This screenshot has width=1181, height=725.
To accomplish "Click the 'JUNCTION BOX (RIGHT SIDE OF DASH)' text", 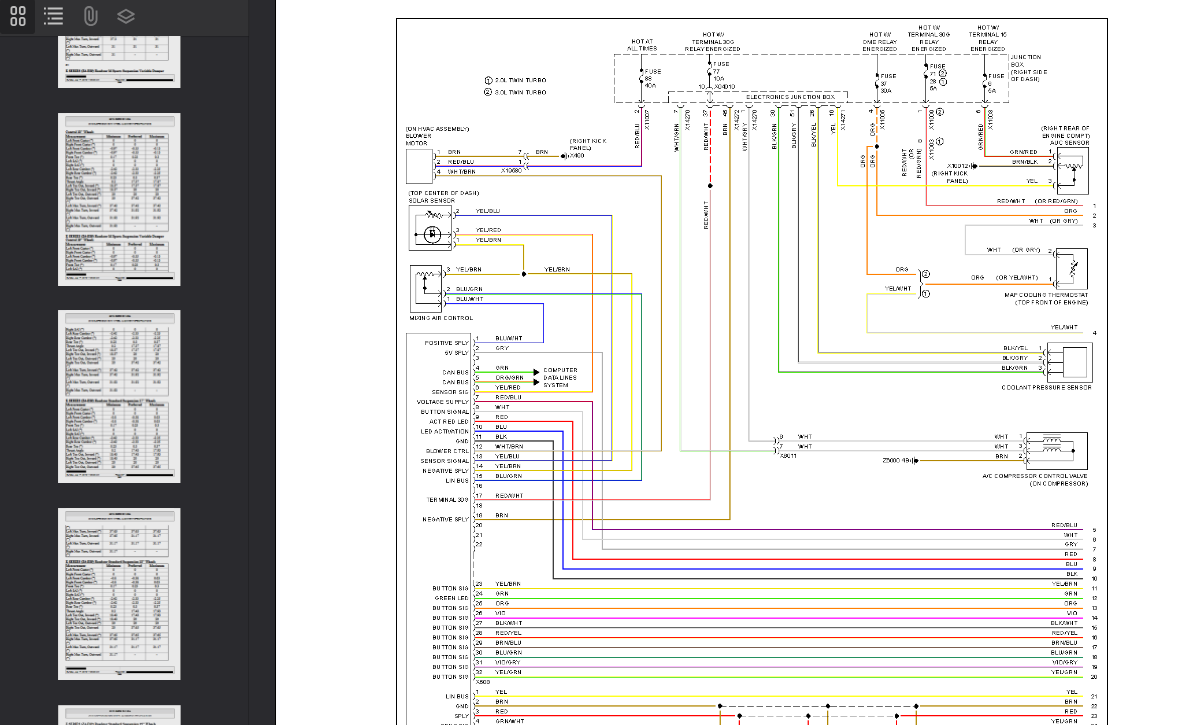I will pyautogui.click(x=1028, y=68).
